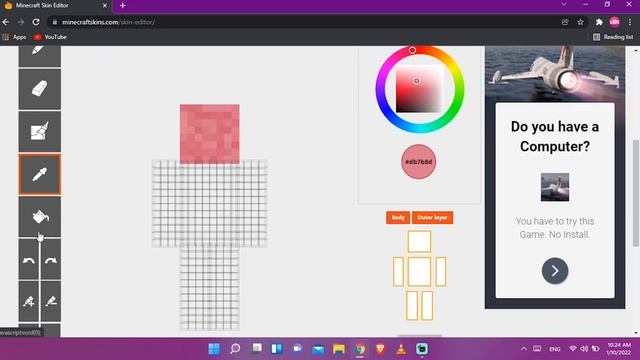The height and width of the screenshot is (360, 640).
Task: Select the Eraser tool
Action: tap(40, 89)
